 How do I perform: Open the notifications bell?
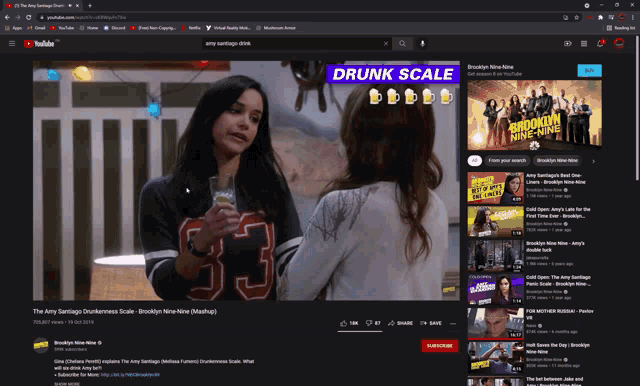[x=600, y=43]
